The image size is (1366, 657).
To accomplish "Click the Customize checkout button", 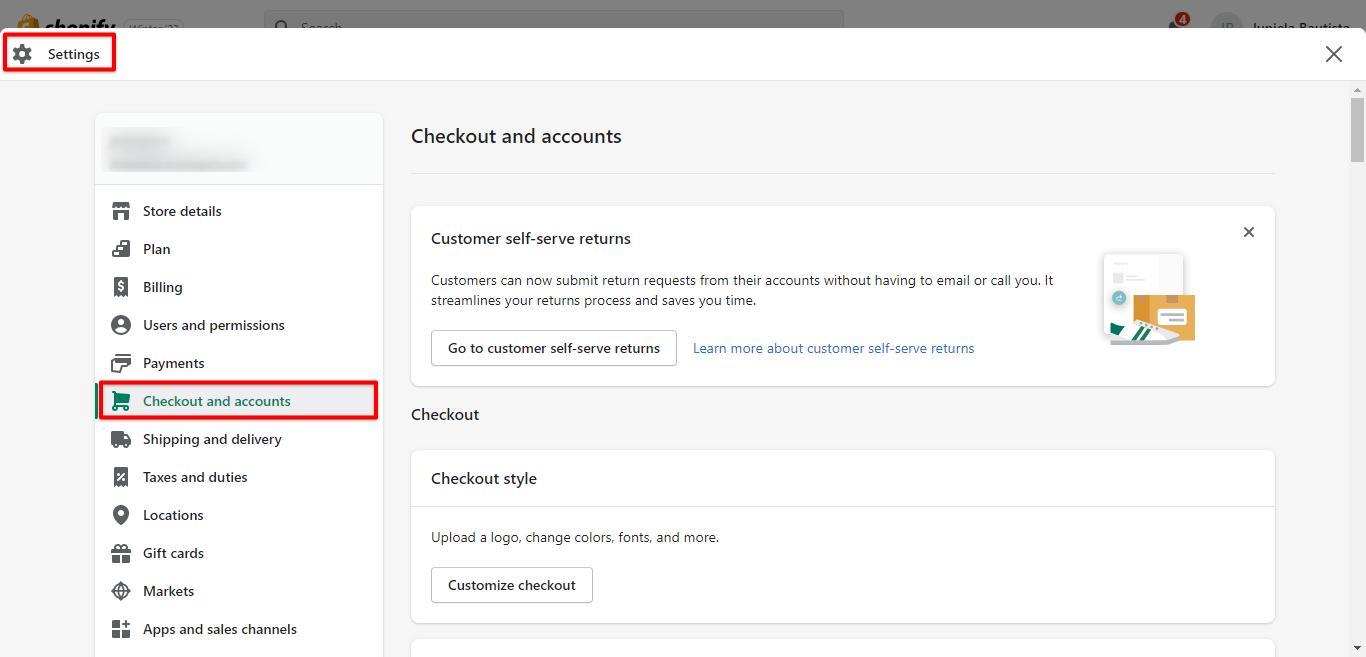I will [x=512, y=585].
